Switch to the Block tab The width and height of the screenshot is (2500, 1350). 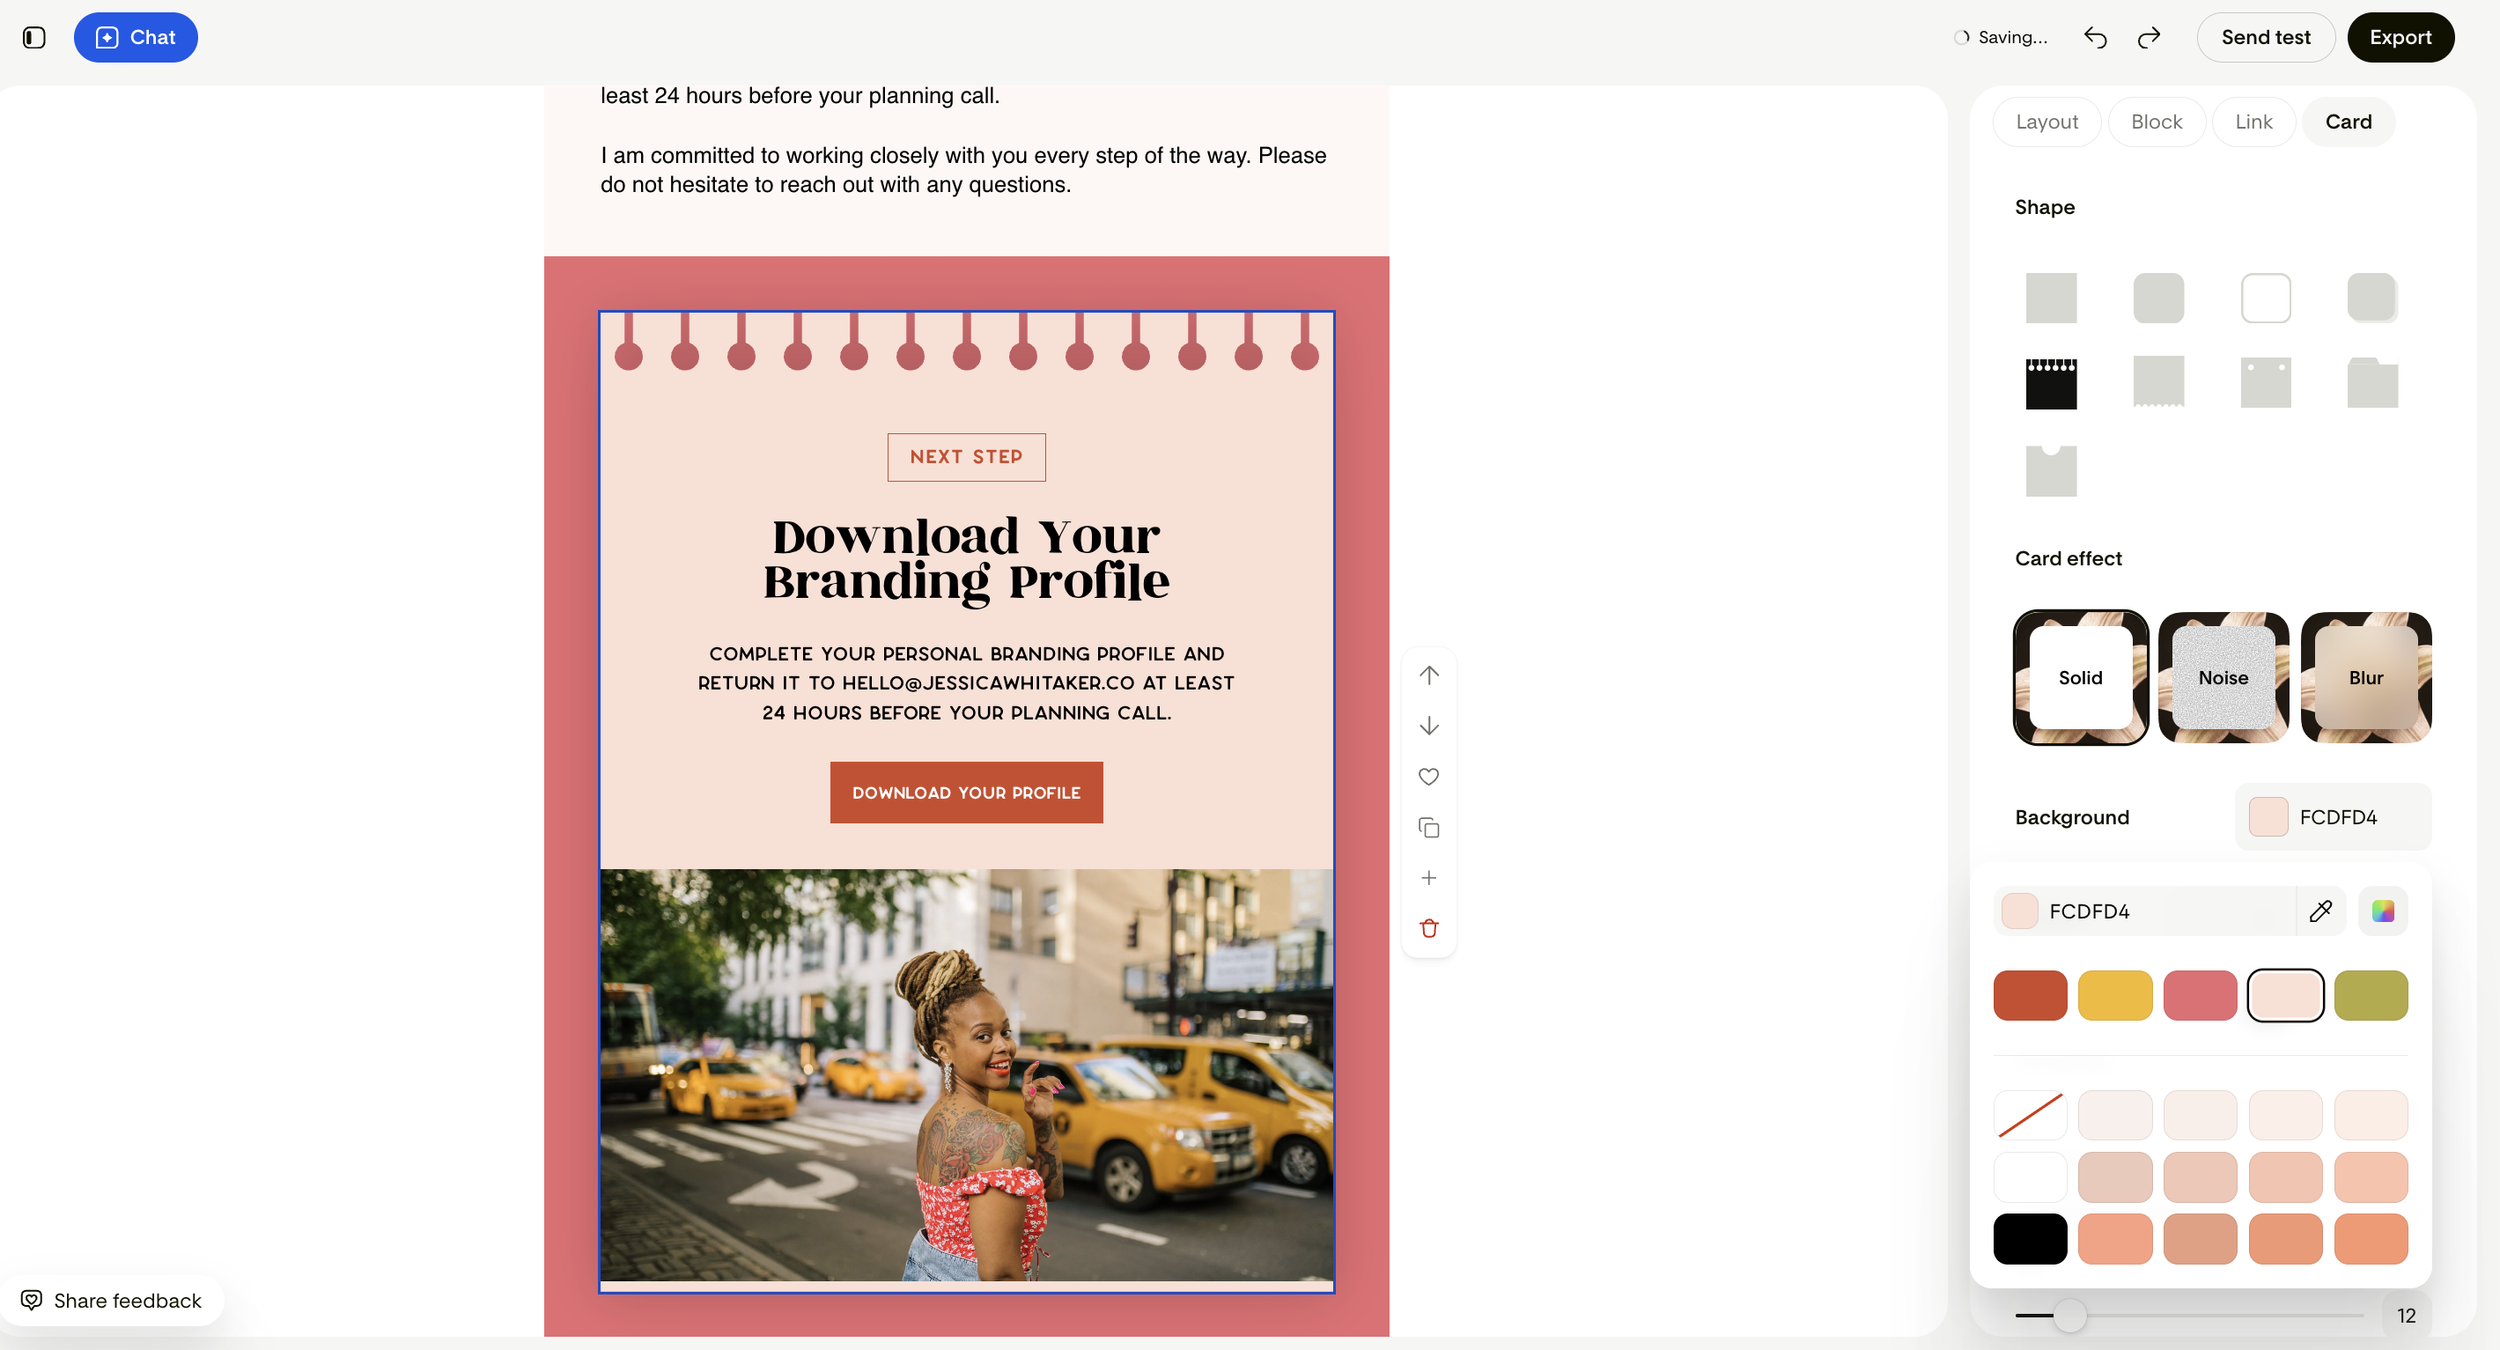tap(2156, 122)
